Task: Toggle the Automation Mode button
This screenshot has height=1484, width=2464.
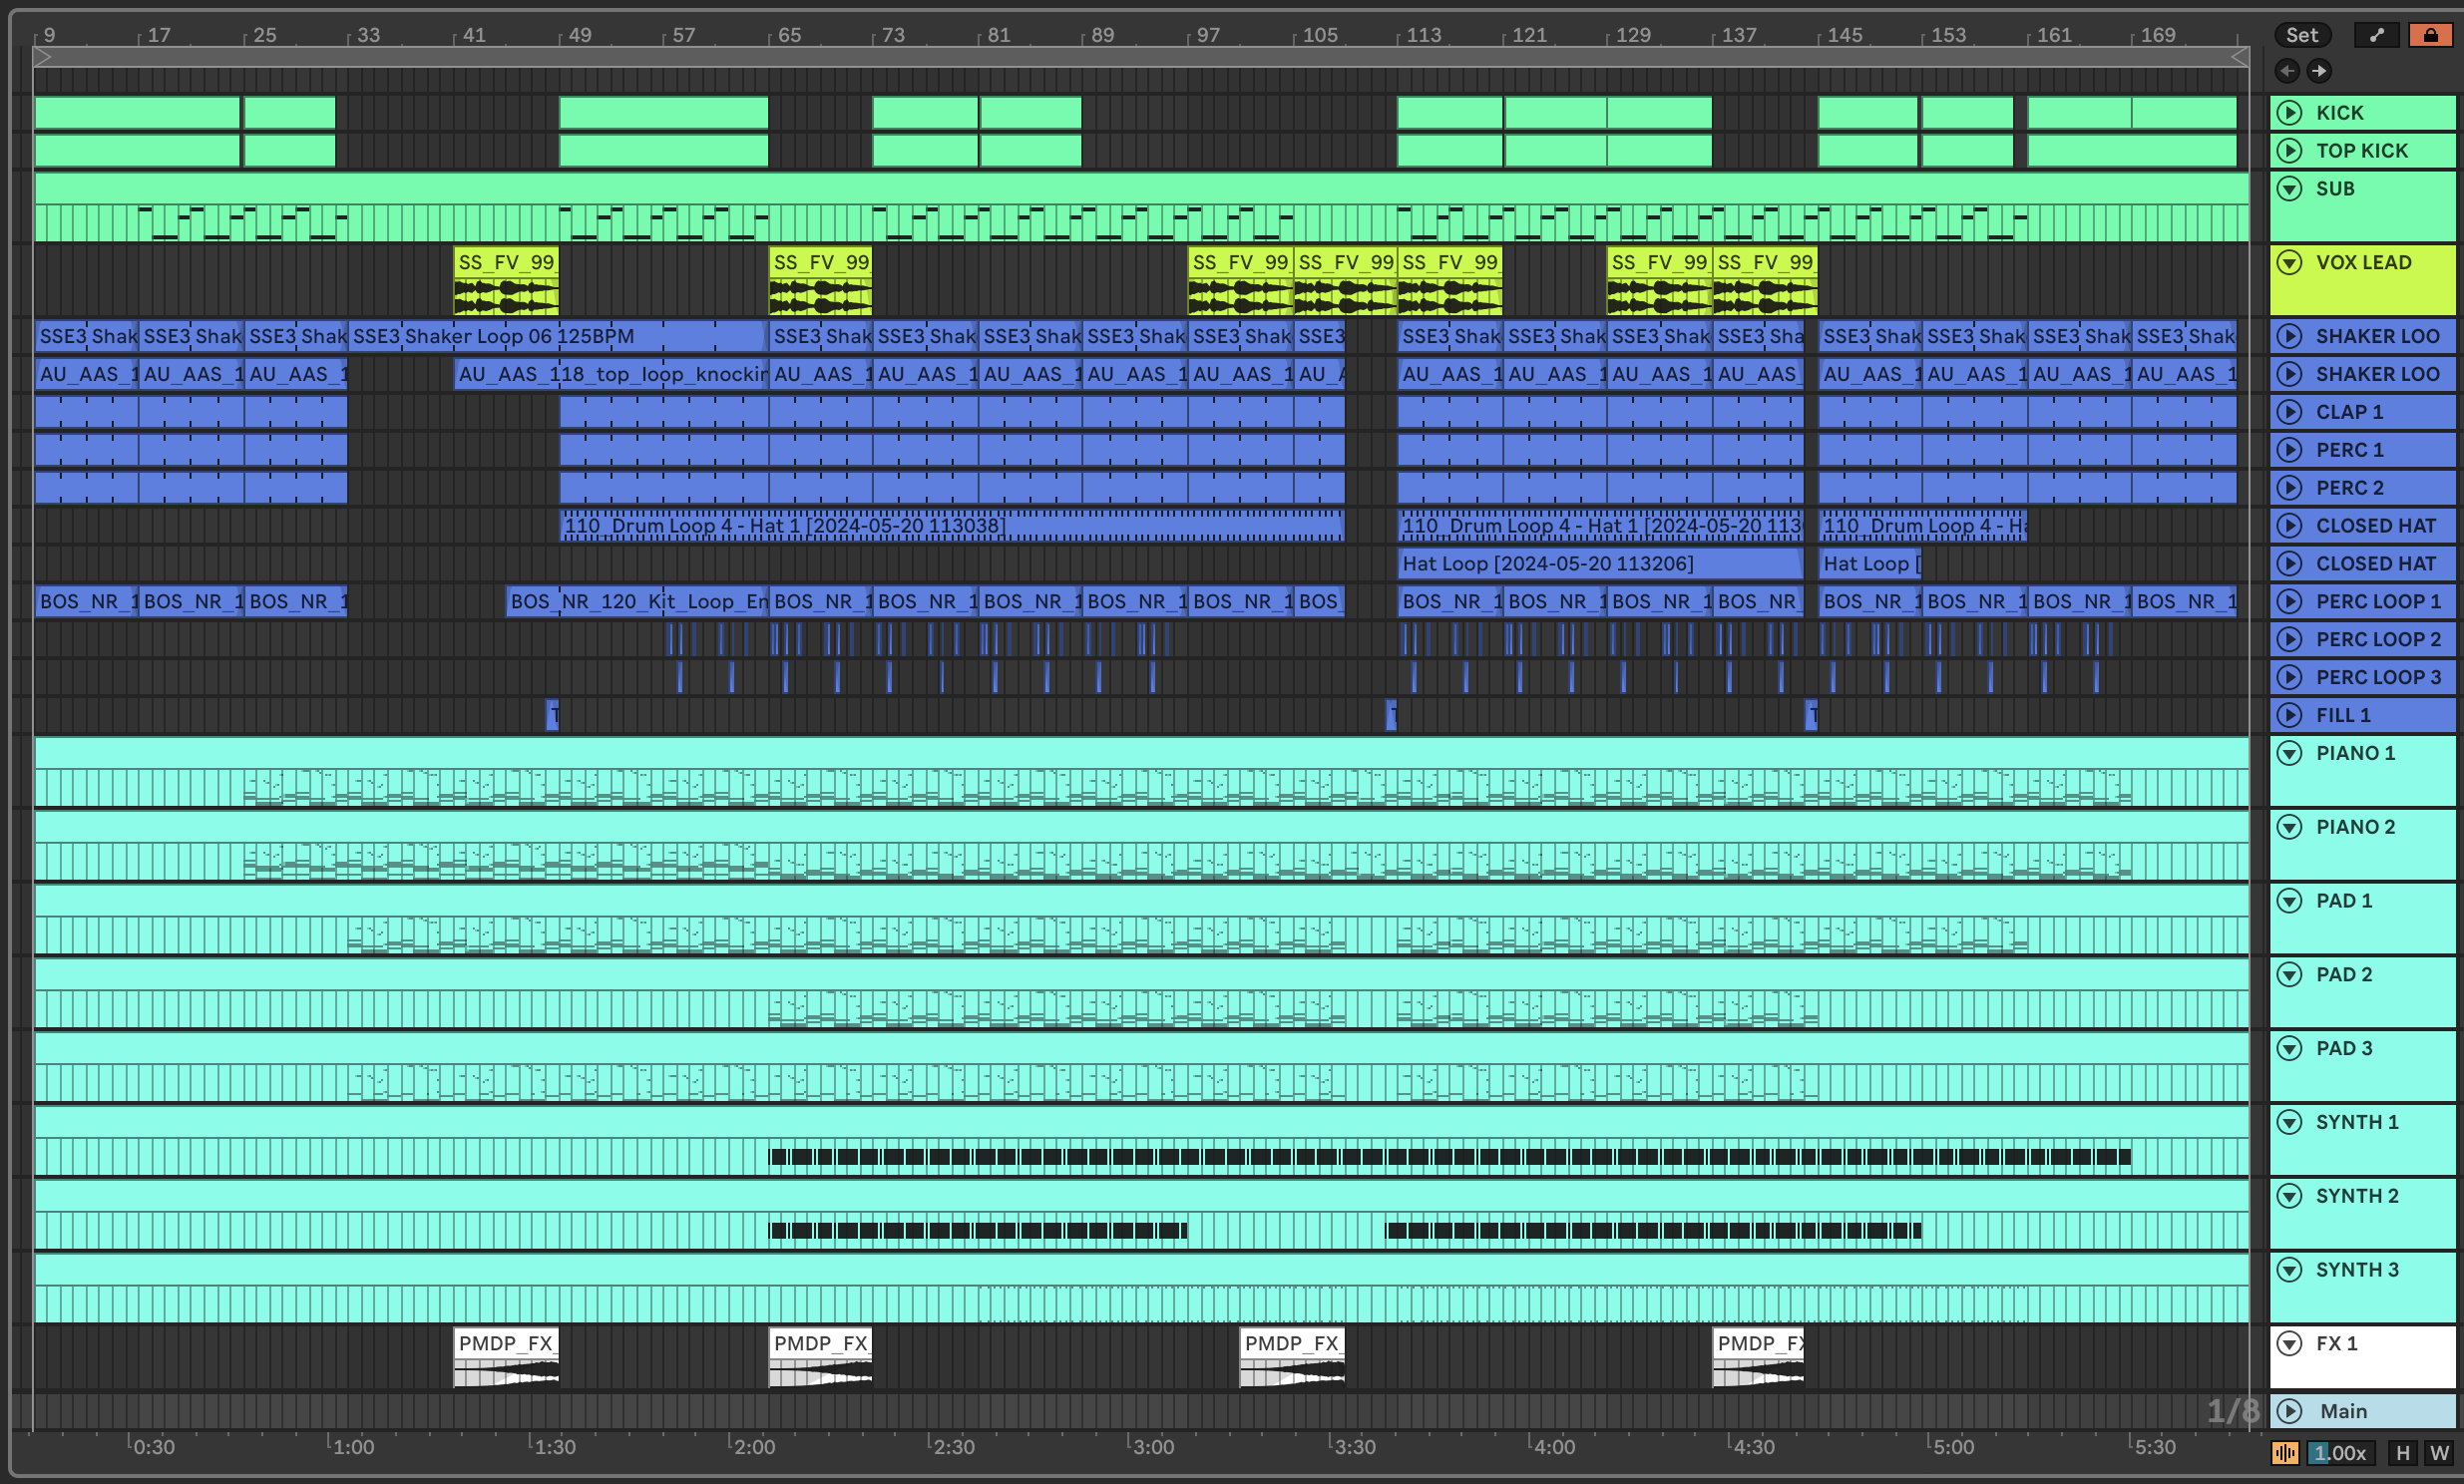Action: coord(2377,35)
